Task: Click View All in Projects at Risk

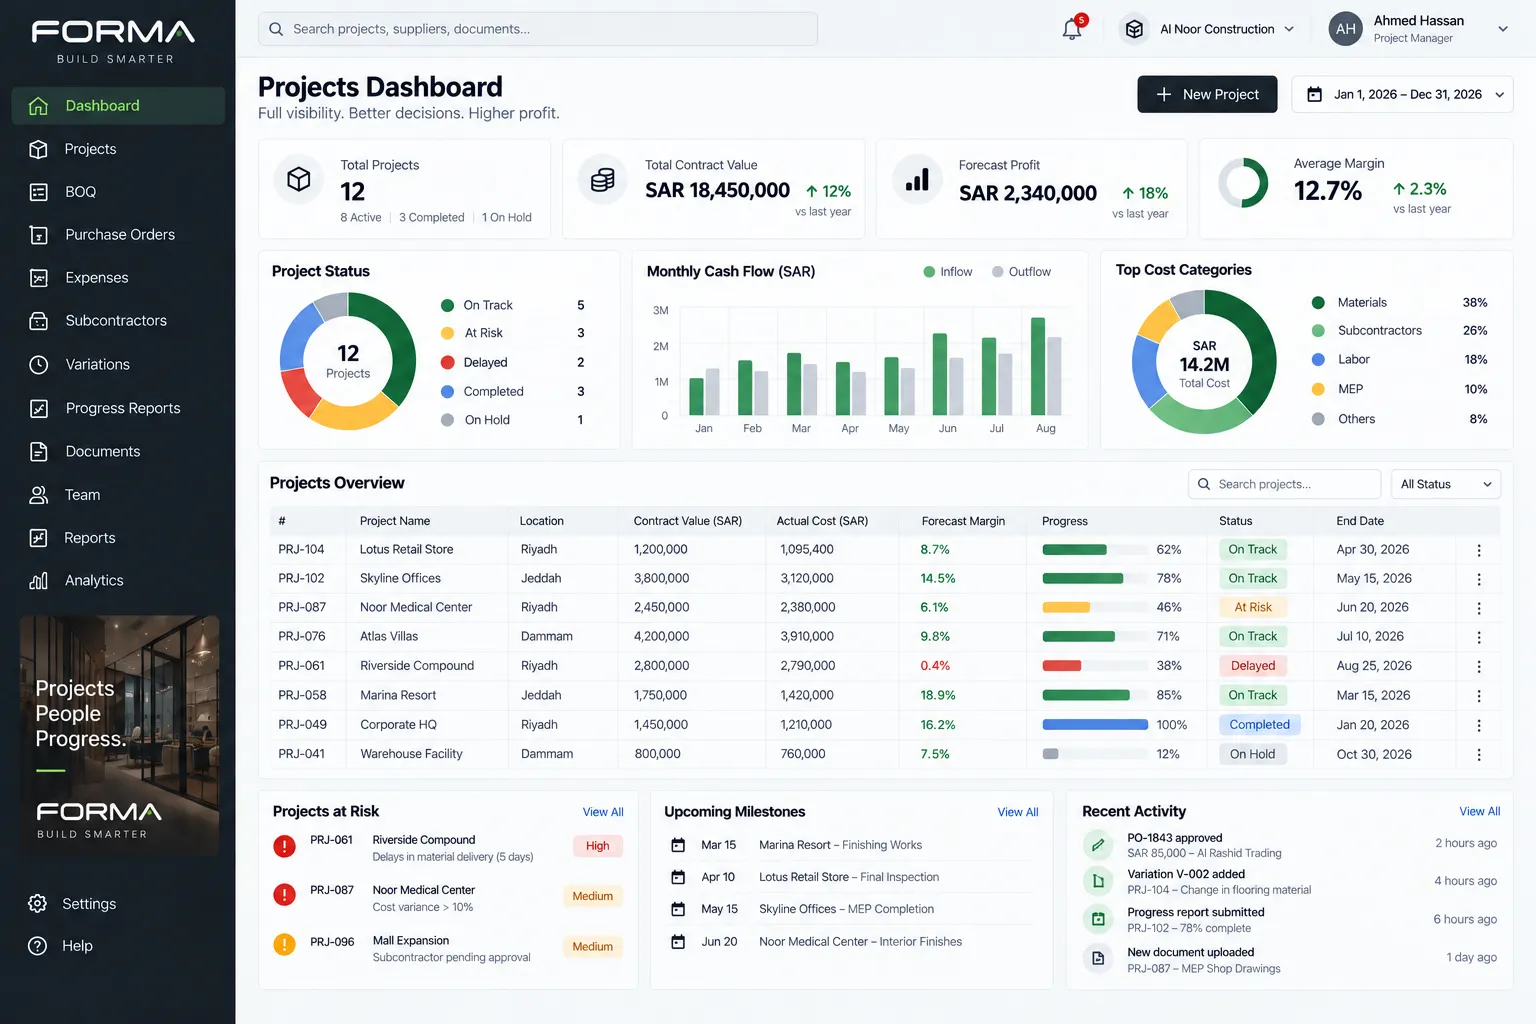Action: point(603,812)
